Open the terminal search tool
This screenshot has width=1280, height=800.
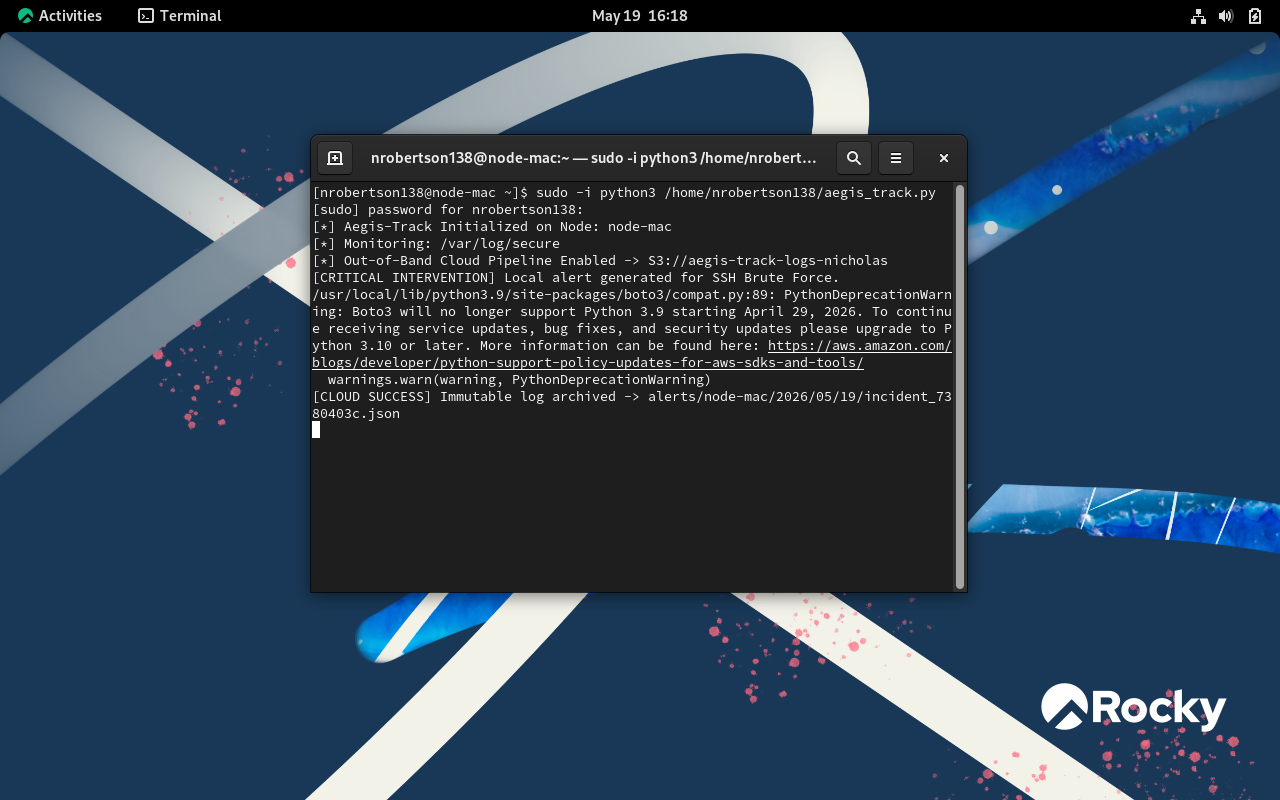[x=853, y=158]
